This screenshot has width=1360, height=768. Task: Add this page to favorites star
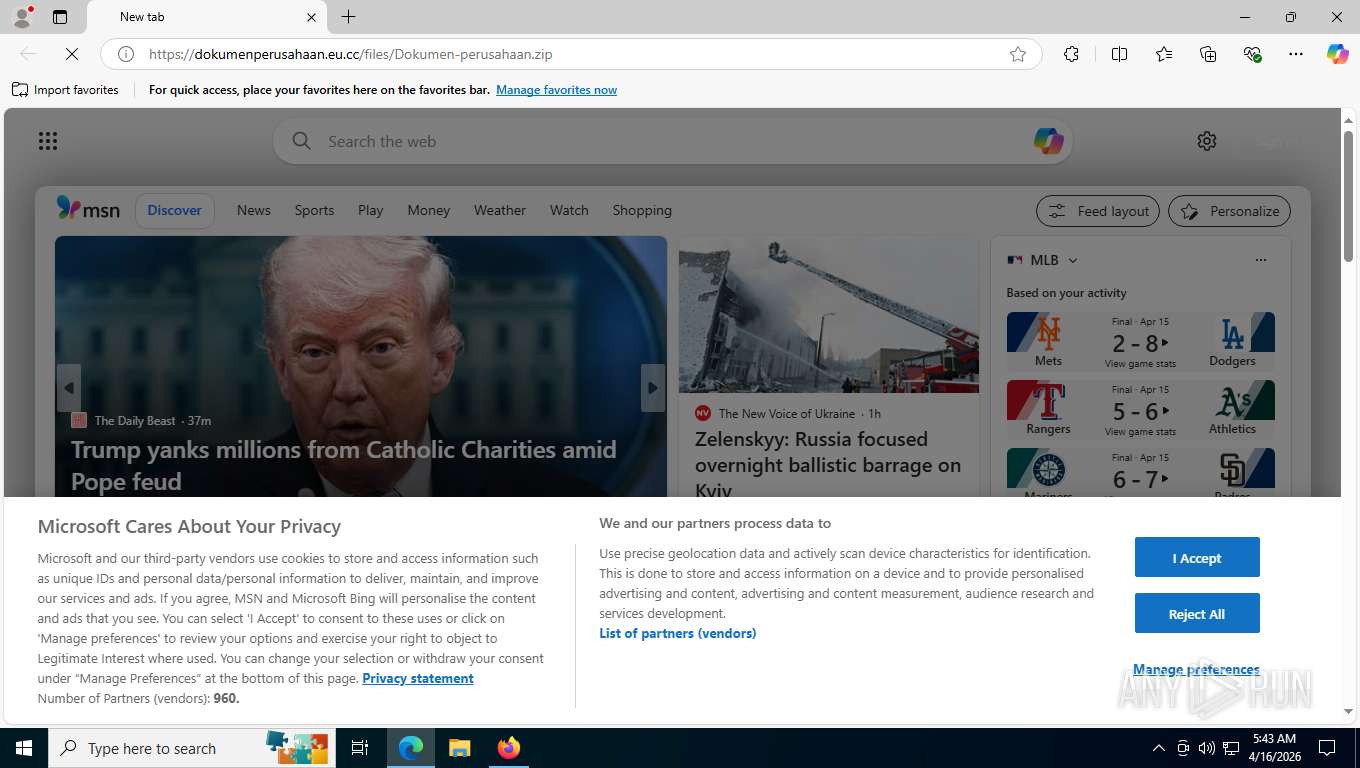coord(1018,54)
